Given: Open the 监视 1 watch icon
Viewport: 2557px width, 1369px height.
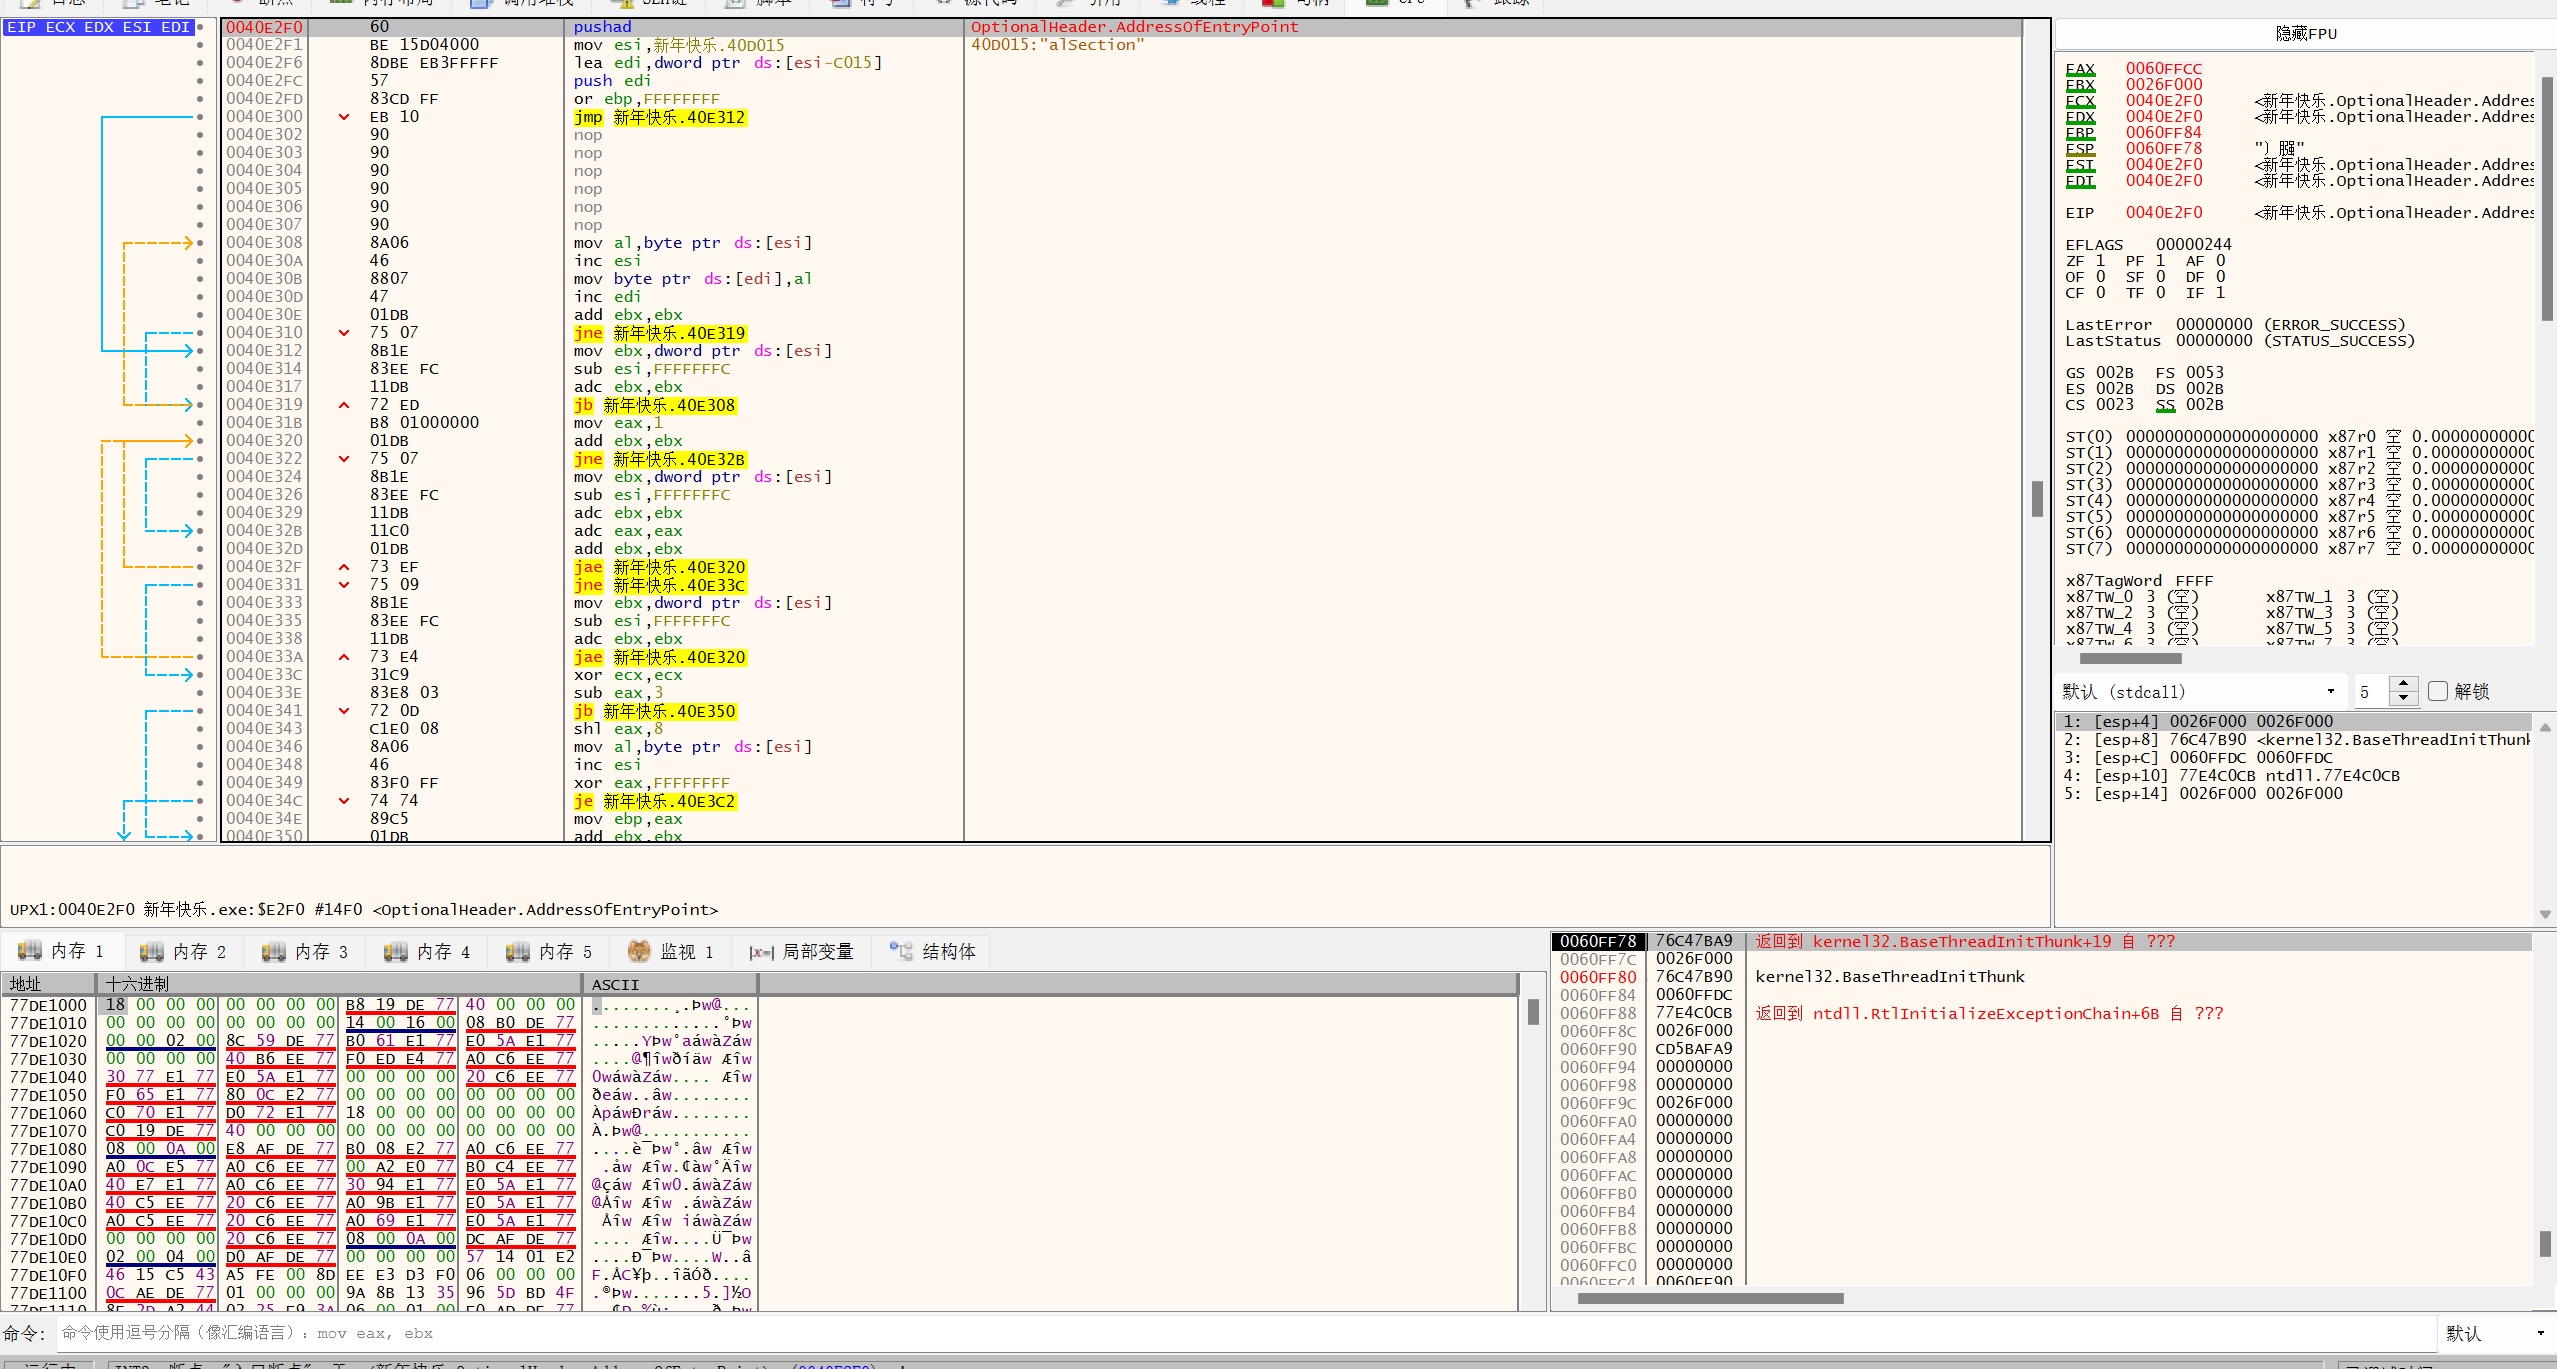Looking at the screenshot, I should click(x=639, y=951).
